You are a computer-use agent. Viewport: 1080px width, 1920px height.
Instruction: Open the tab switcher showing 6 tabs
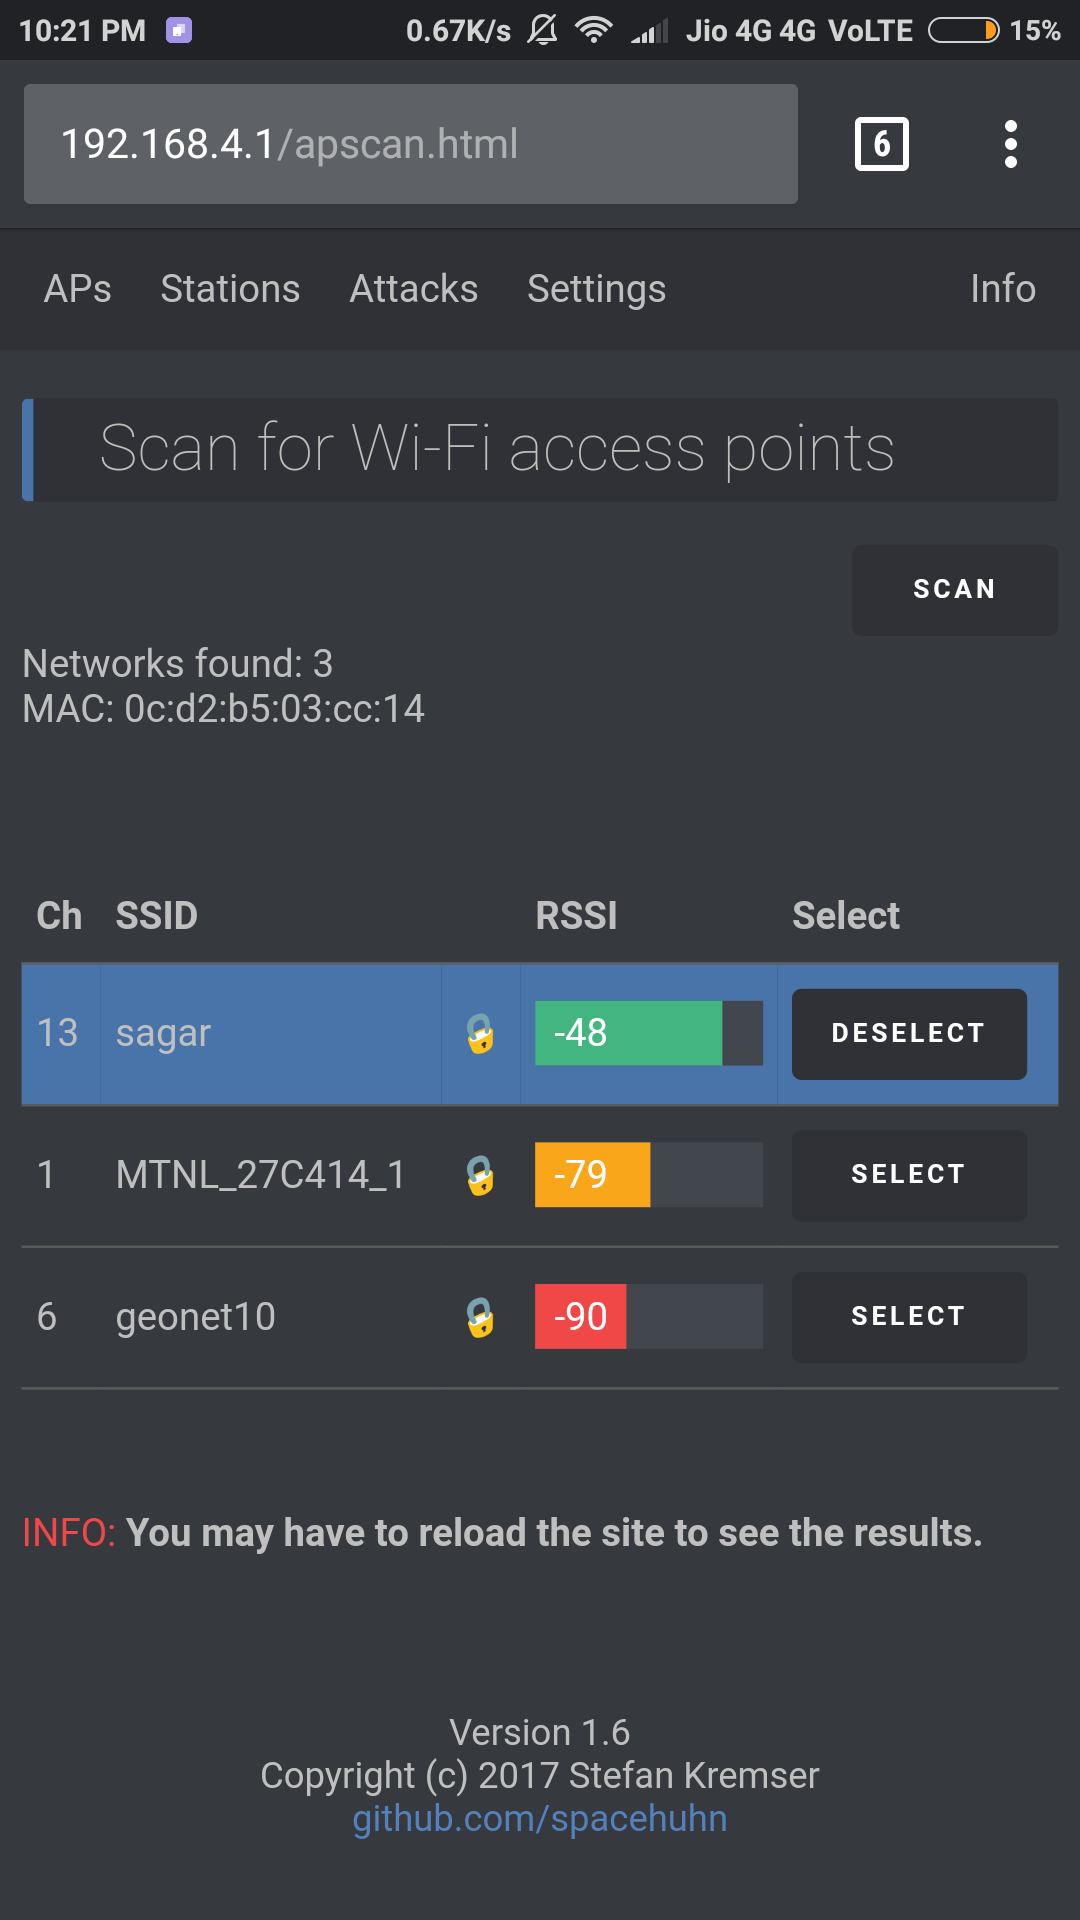(881, 144)
